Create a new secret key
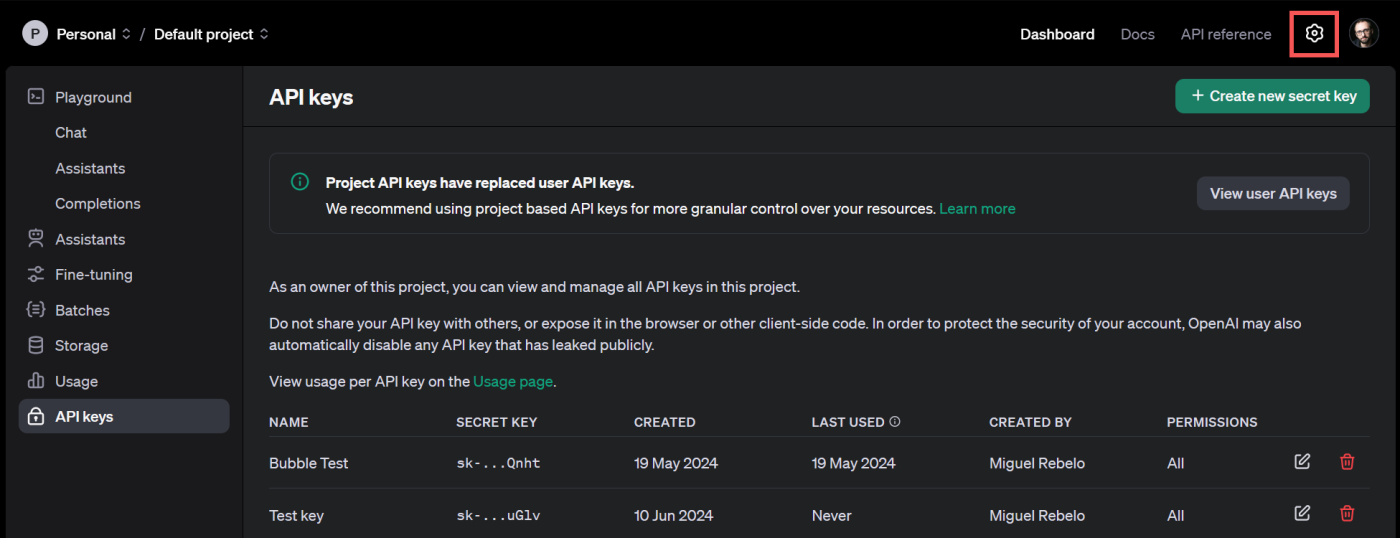The width and height of the screenshot is (1400, 538). (1272, 96)
